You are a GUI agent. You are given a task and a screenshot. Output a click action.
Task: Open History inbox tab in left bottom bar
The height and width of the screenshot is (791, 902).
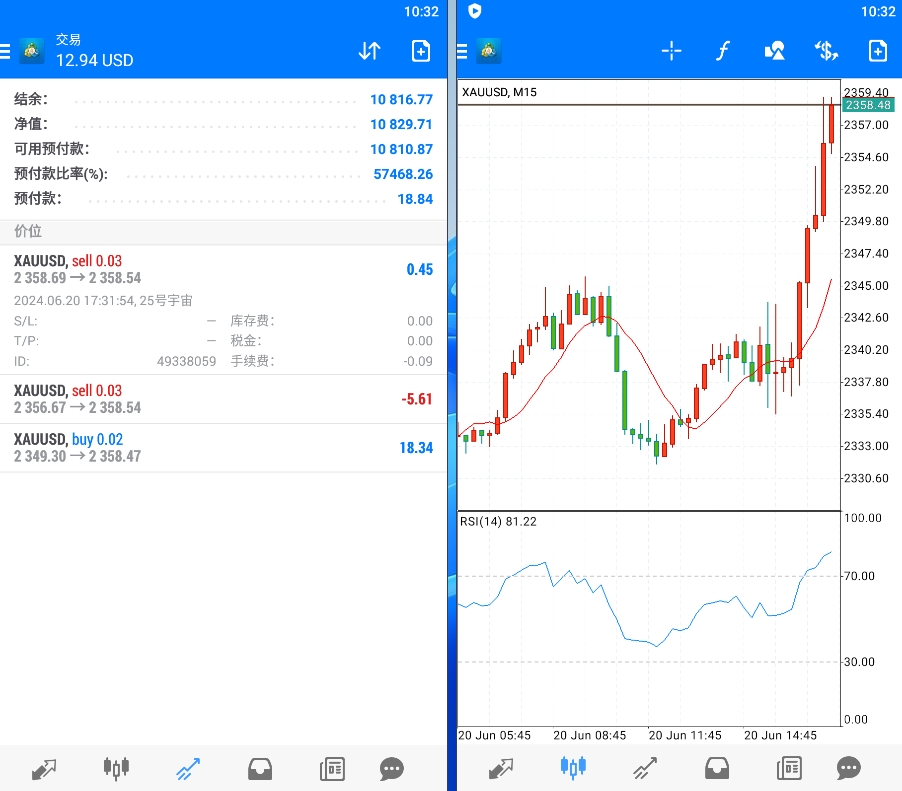click(x=260, y=769)
